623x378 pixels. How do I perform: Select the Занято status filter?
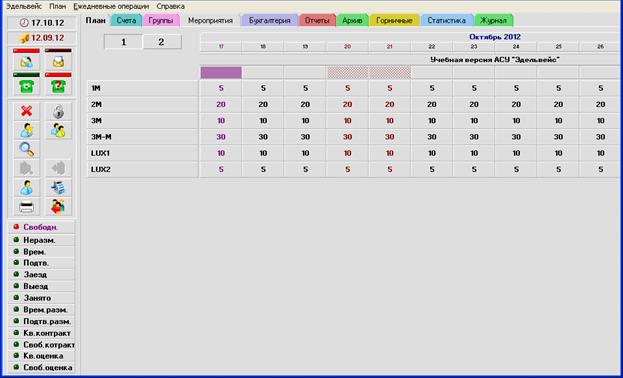click(41, 298)
